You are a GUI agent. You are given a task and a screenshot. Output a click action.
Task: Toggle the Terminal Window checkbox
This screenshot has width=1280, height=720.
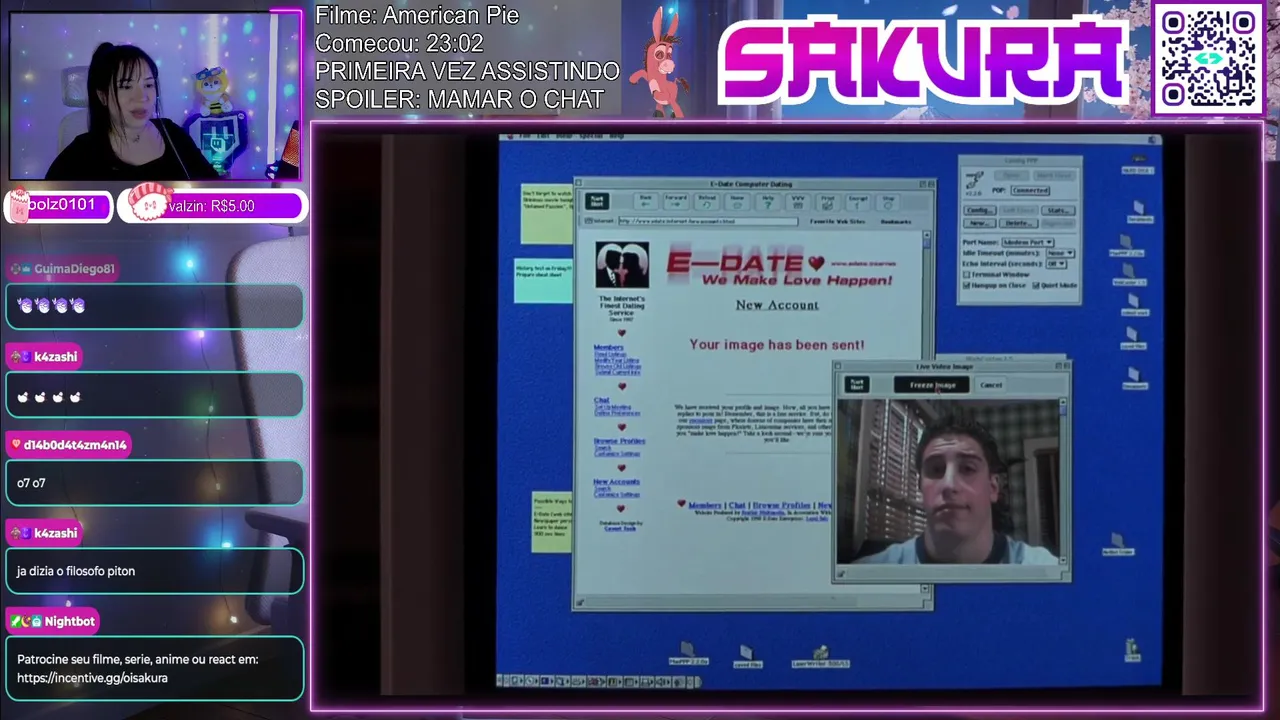tap(966, 275)
